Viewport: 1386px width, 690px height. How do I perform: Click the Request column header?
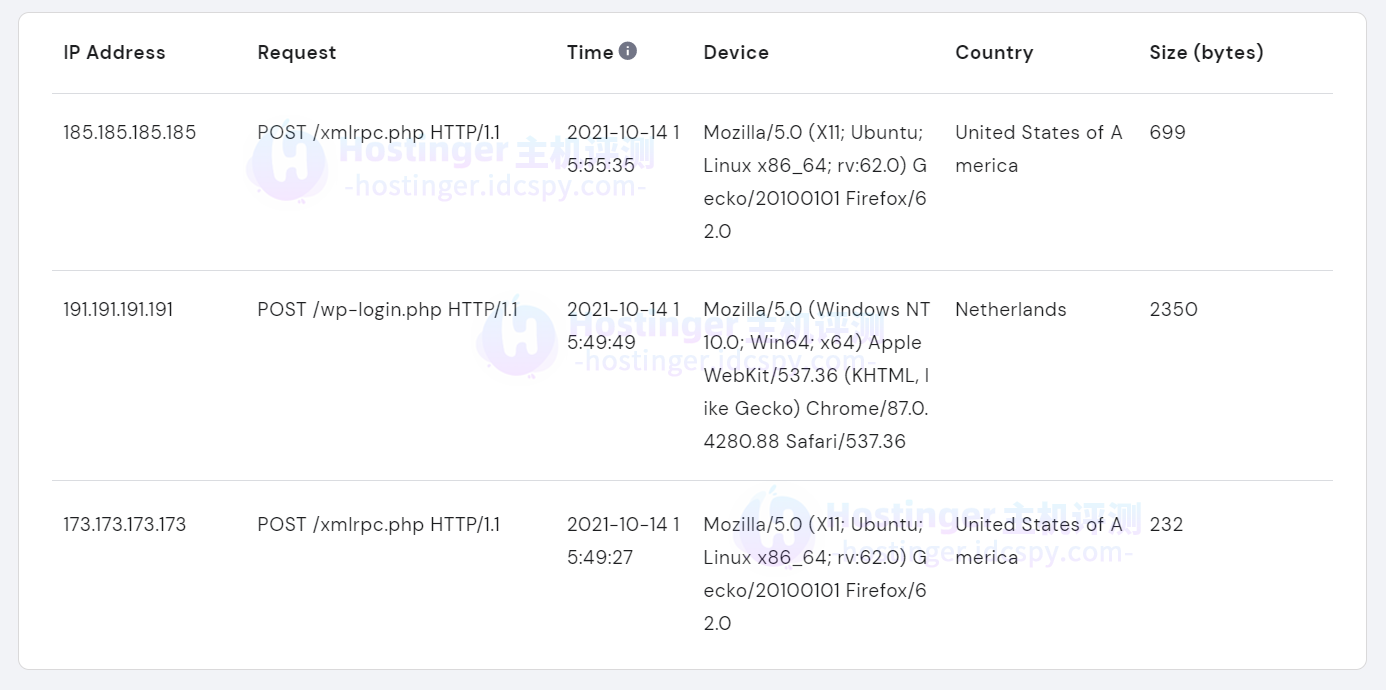coord(297,53)
